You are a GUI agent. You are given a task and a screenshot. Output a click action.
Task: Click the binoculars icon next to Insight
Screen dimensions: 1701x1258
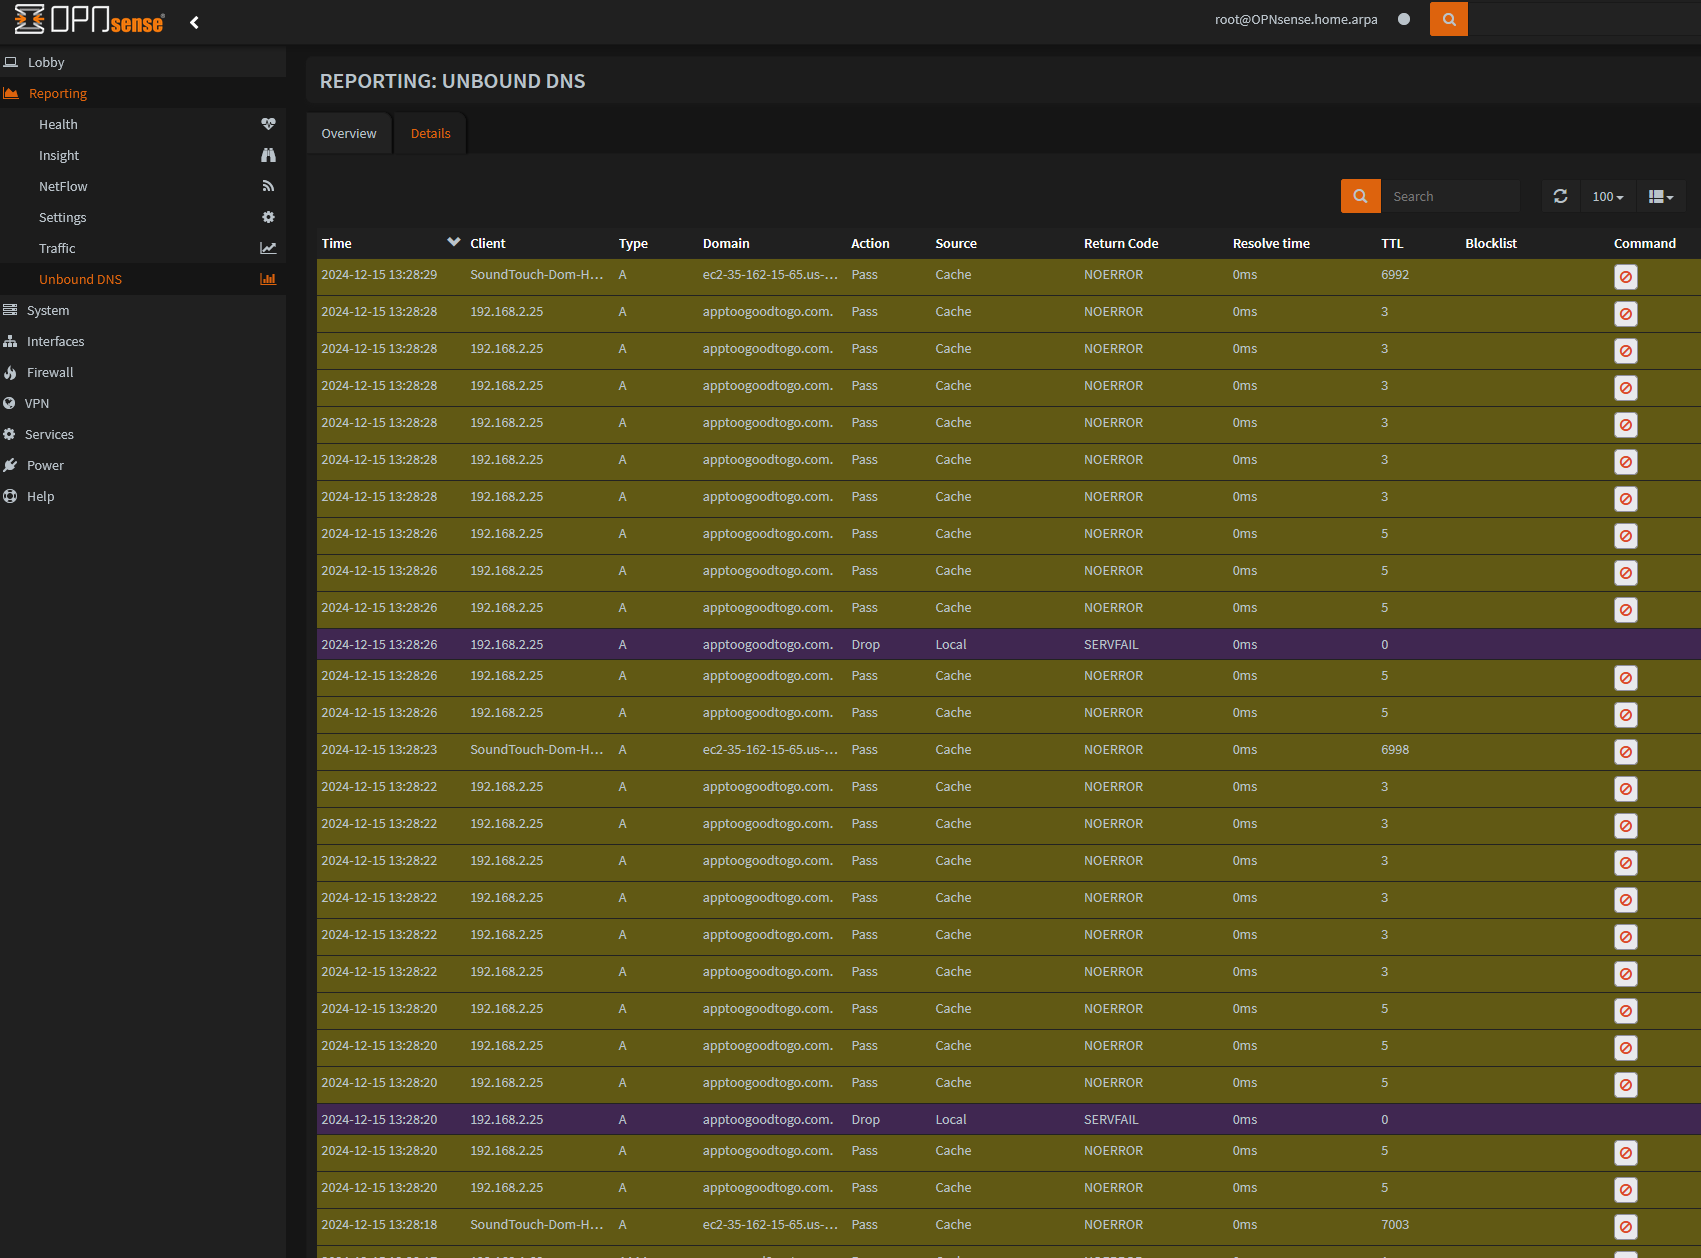[268, 155]
